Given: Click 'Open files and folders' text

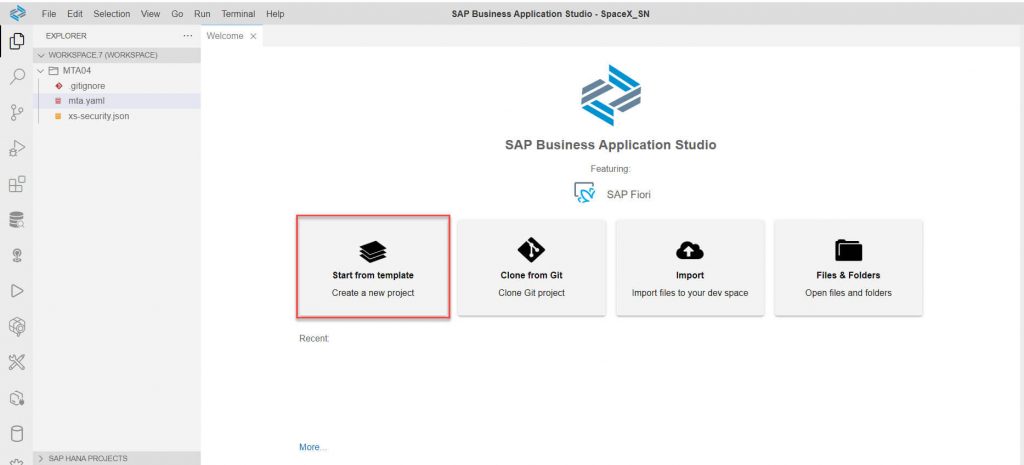Looking at the screenshot, I should point(848,293).
